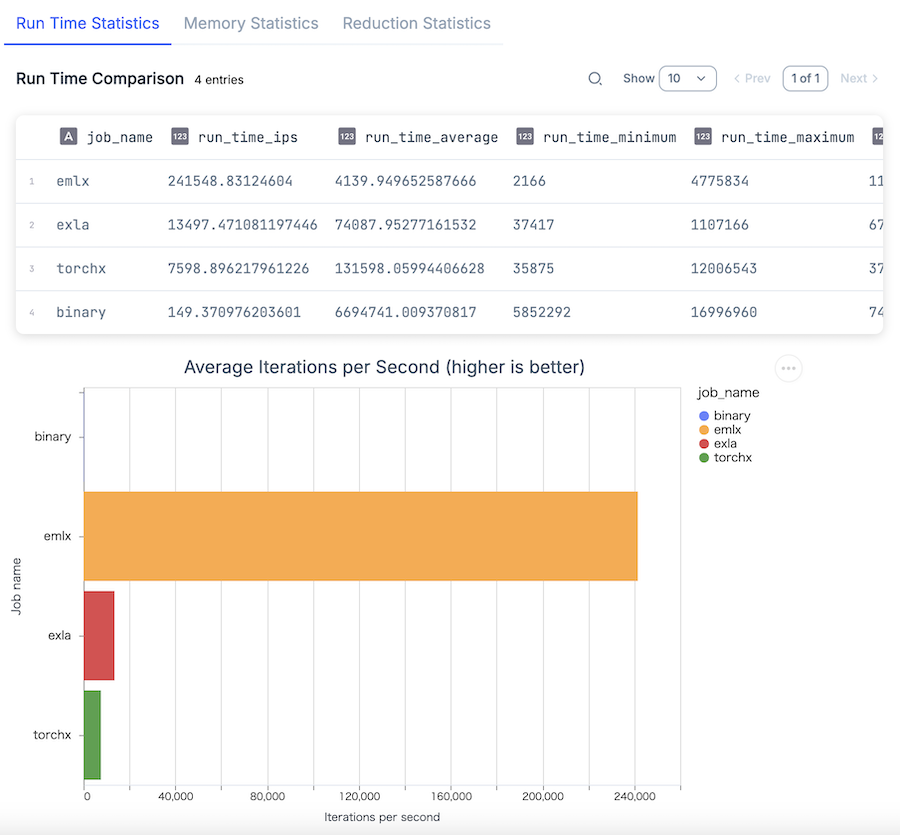Image resolution: width=900 pixels, height=835 pixels.
Task: Select the value 241548.83124604
Action: pos(230,181)
